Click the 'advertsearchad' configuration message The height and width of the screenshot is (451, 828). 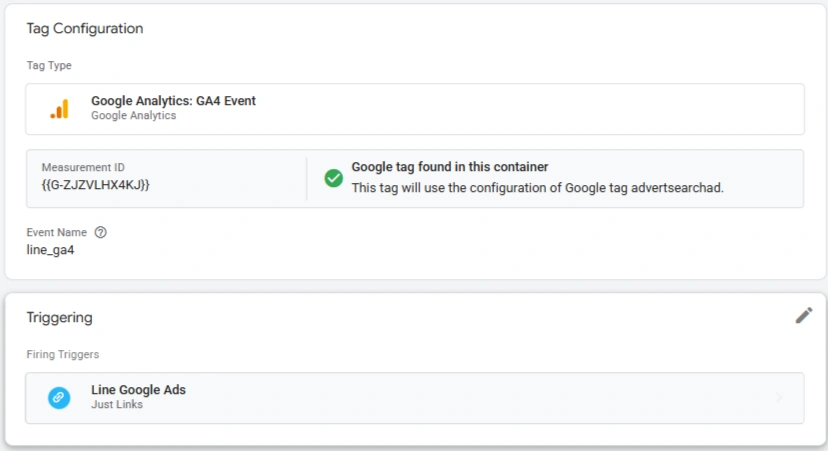tap(538, 188)
